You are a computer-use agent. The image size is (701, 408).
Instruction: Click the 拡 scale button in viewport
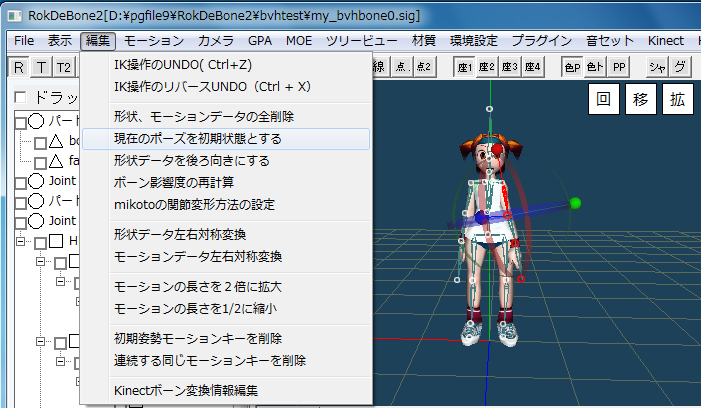pyautogui.click(x=676, y=100)
